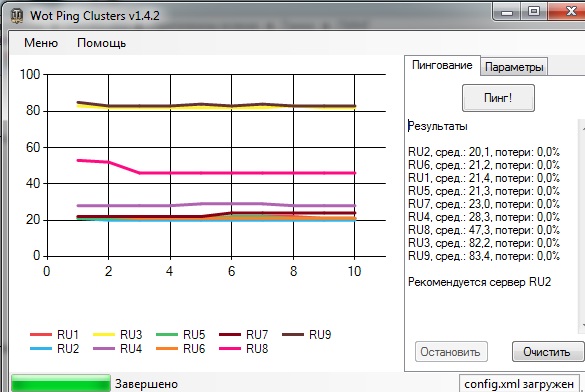This screenshot has width=585, height=392.
Task: Click the Пинг! button
Action: click(498, 98)
